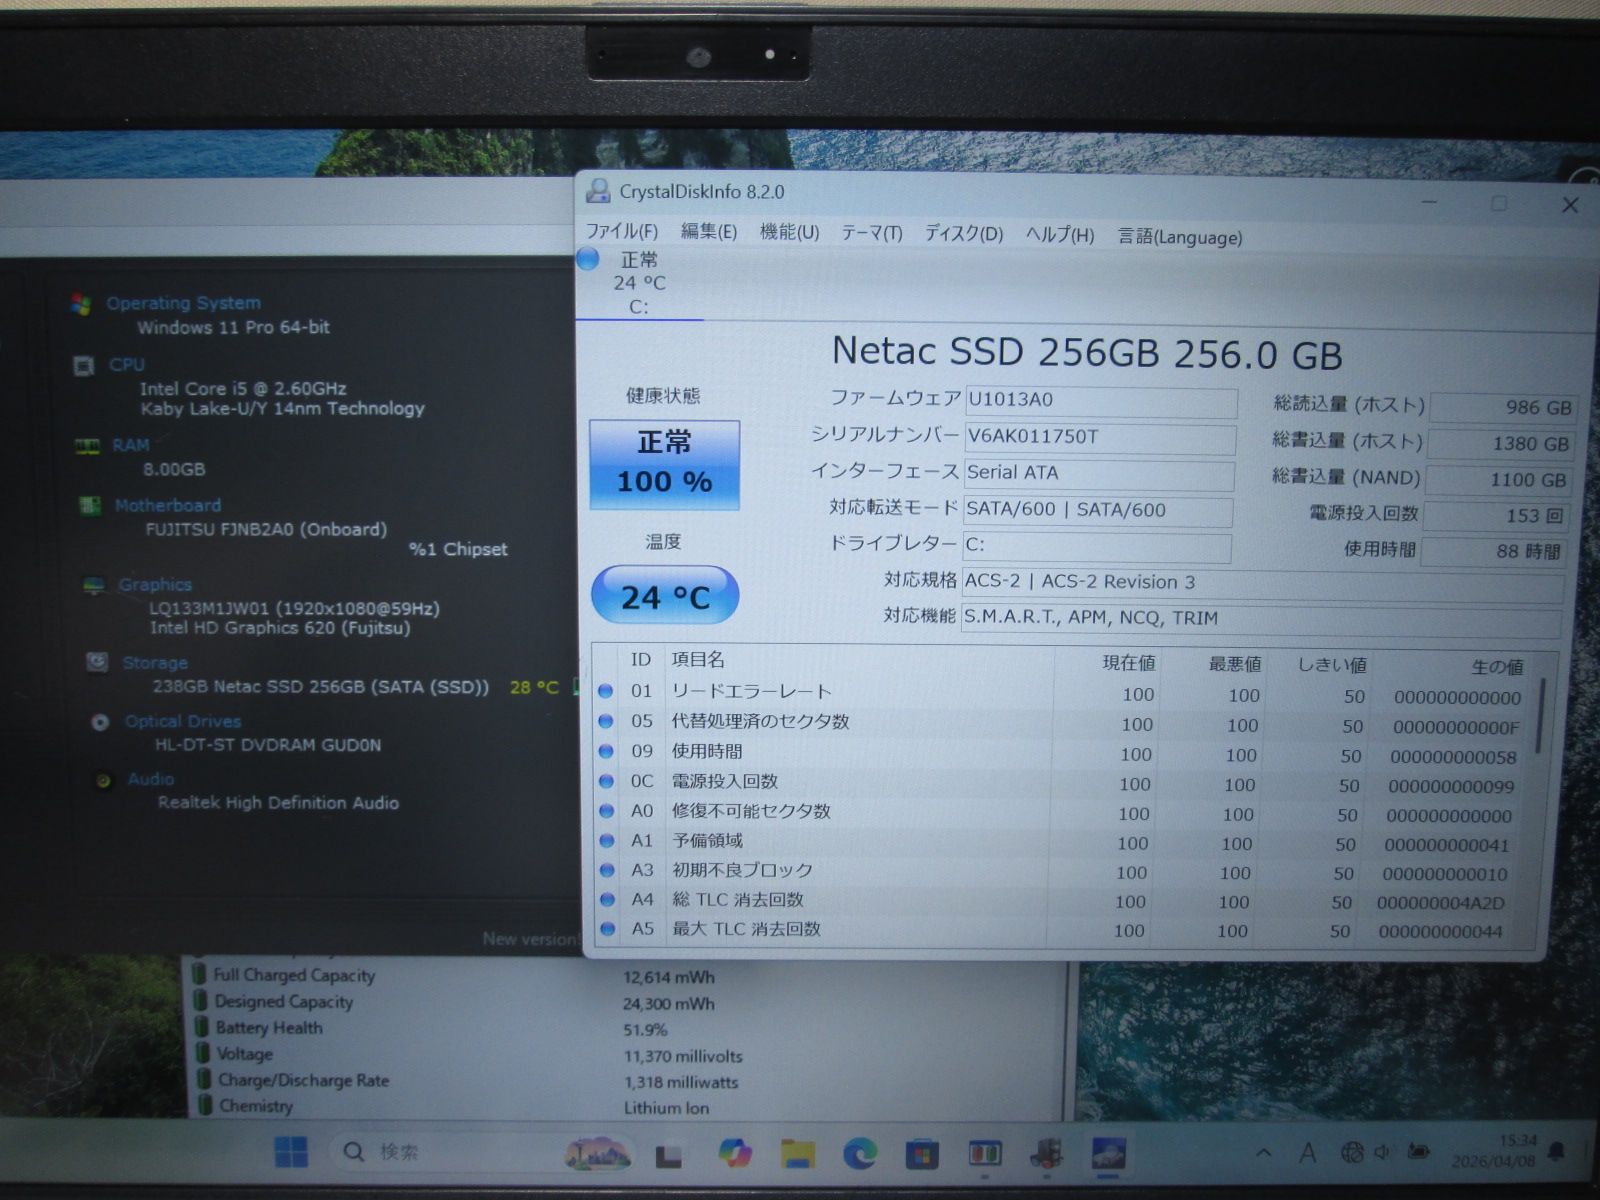The height and width of the screenshot is (1200, 1600).
Task: Click the Task View taskbar icon
Action: click(x=668, y=1156)
